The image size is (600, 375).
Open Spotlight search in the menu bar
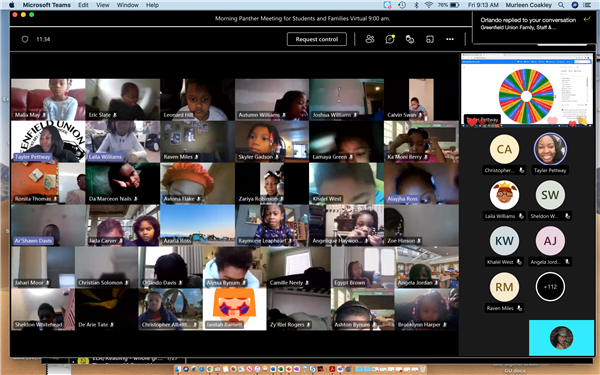561,5
